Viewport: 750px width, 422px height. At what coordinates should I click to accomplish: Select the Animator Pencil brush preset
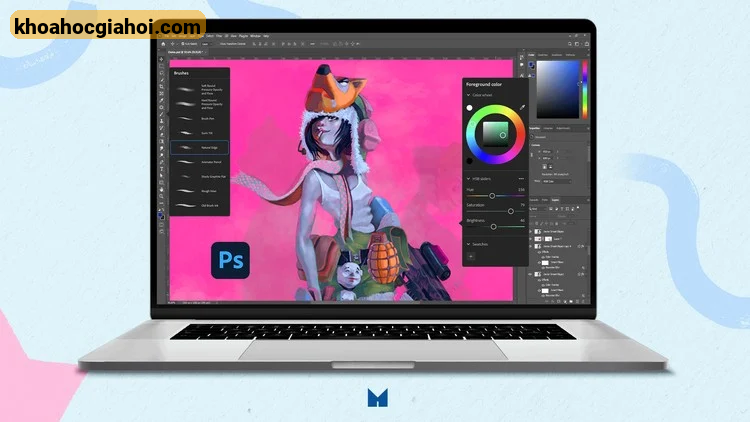pyautogui.click(x=199, y=162)
